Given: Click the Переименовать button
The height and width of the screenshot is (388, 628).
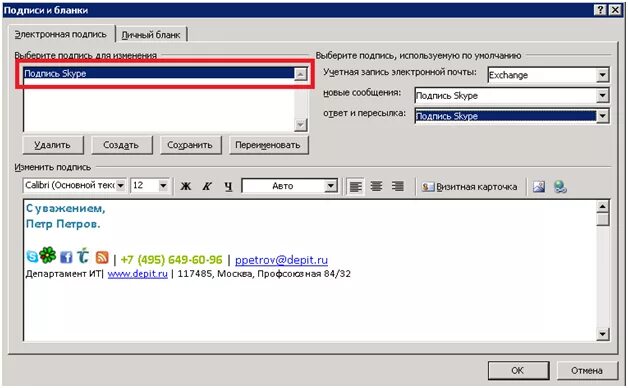Looking at the screenshot, I should click(268, 145).
